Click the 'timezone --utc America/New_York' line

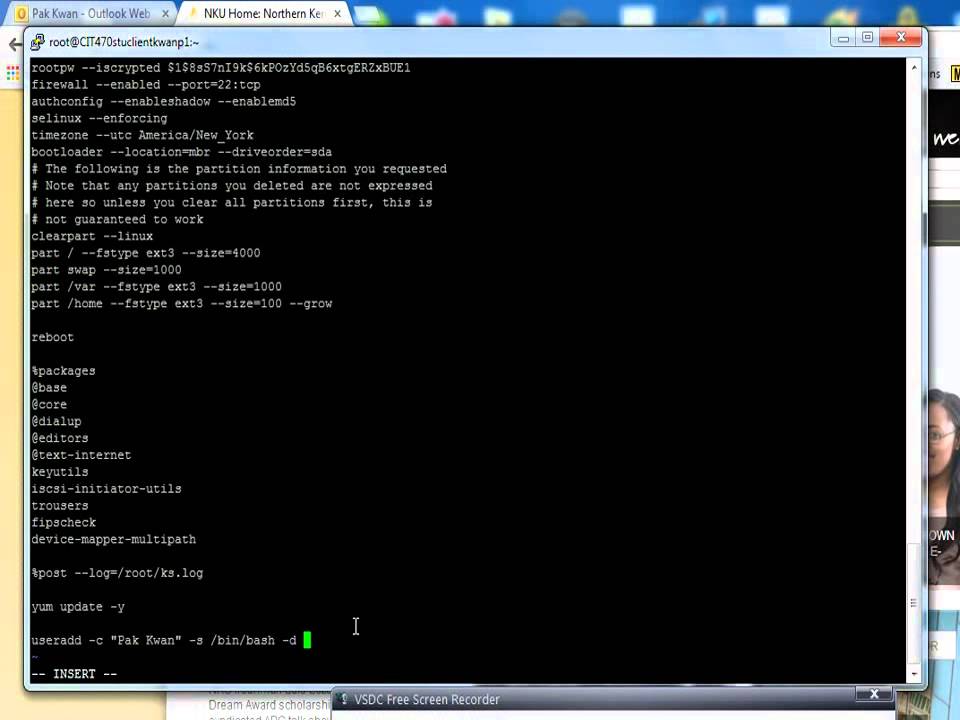(x=142, y=135)
